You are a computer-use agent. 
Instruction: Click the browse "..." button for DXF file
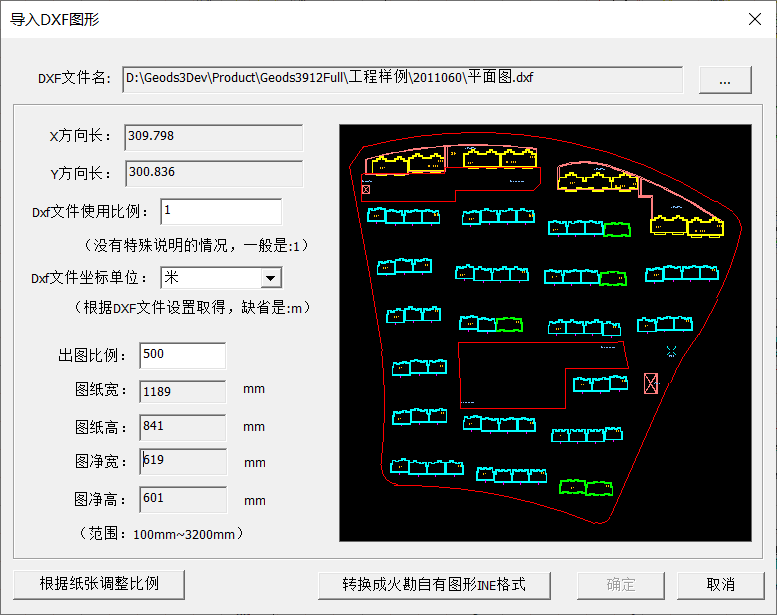(725, 80)
